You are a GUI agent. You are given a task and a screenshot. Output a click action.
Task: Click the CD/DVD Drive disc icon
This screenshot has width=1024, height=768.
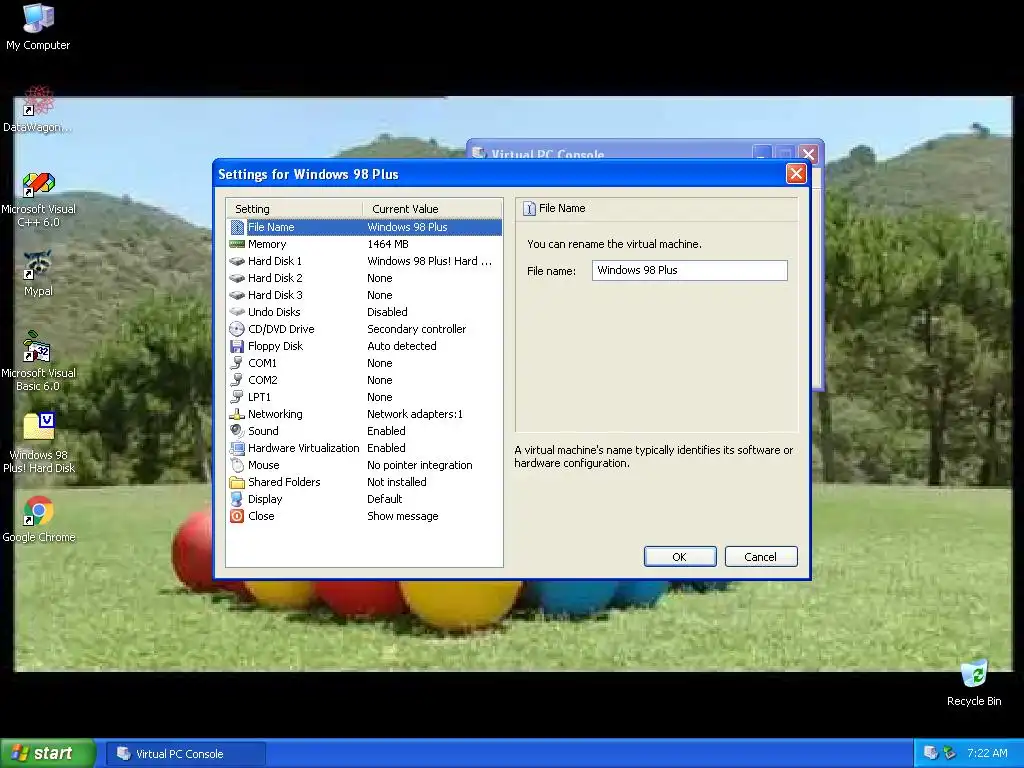coord(237,329)
